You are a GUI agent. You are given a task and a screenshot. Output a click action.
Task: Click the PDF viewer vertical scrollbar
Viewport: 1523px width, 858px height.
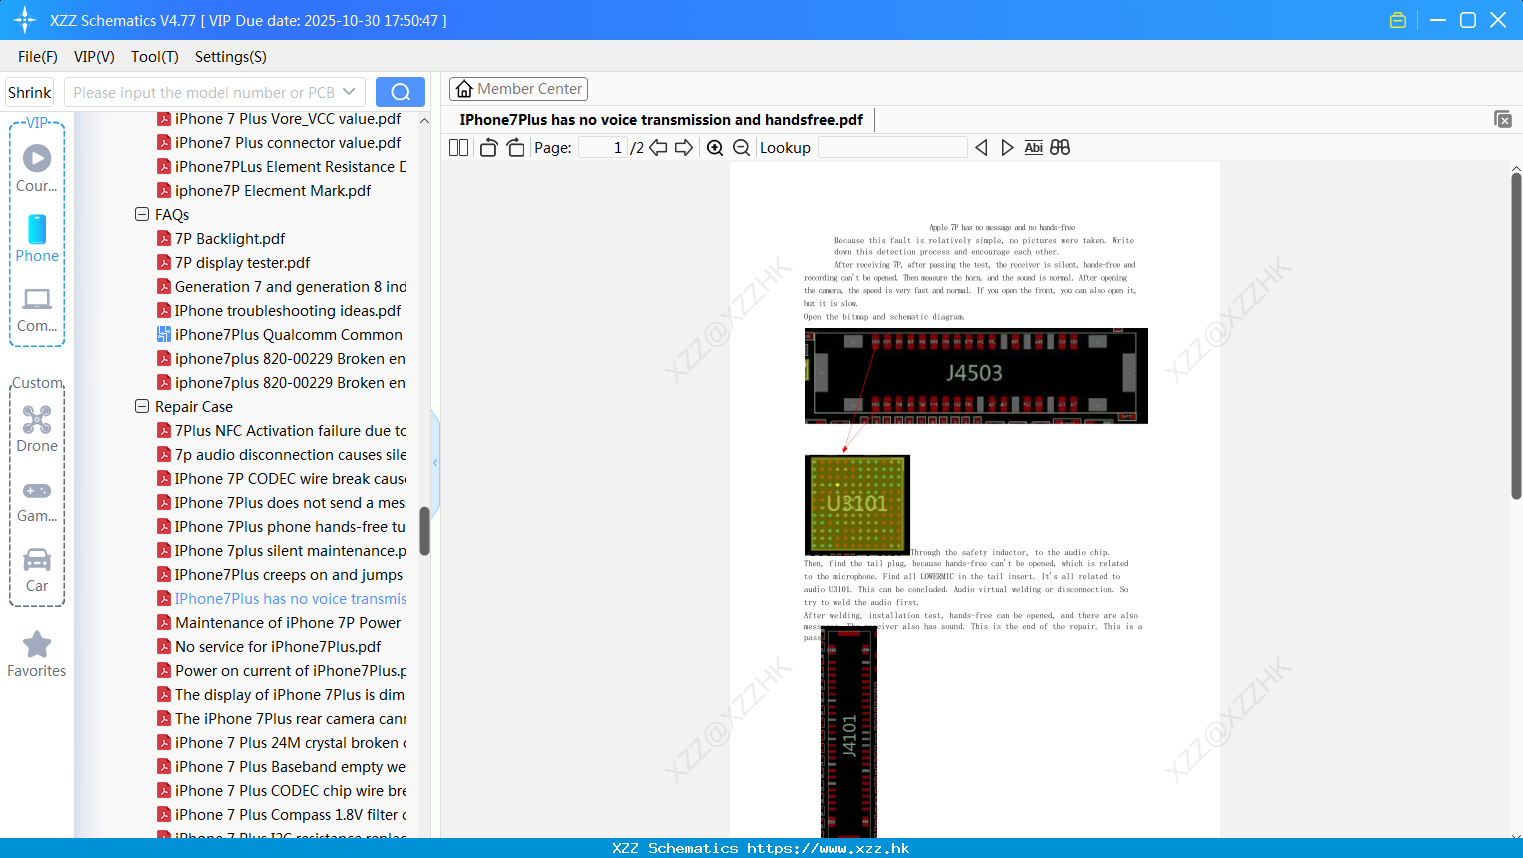tap(1516, 336)
